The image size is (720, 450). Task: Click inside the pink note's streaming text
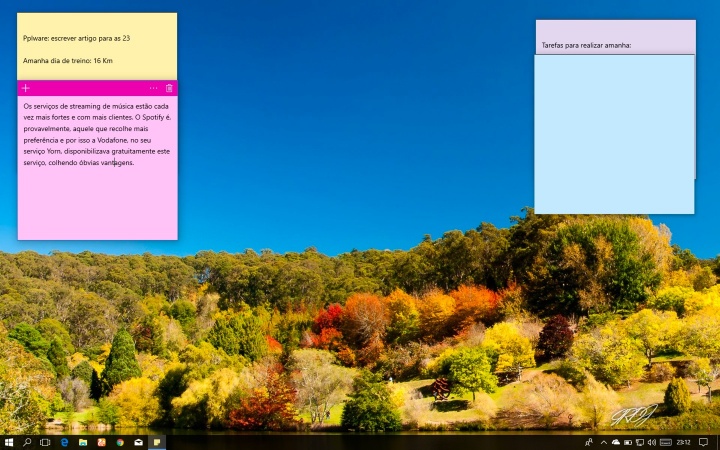click(97, 133)
